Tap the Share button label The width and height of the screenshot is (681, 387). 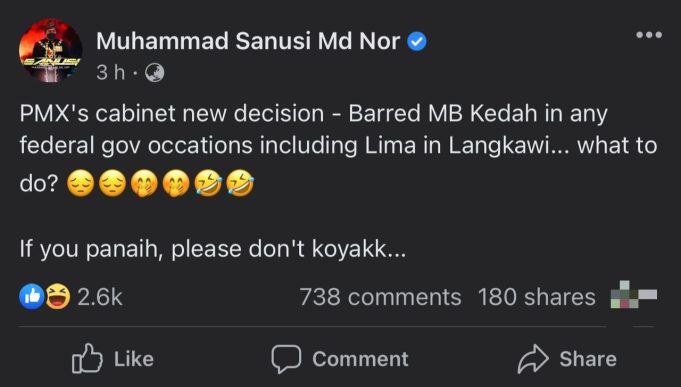click(588, 359)
